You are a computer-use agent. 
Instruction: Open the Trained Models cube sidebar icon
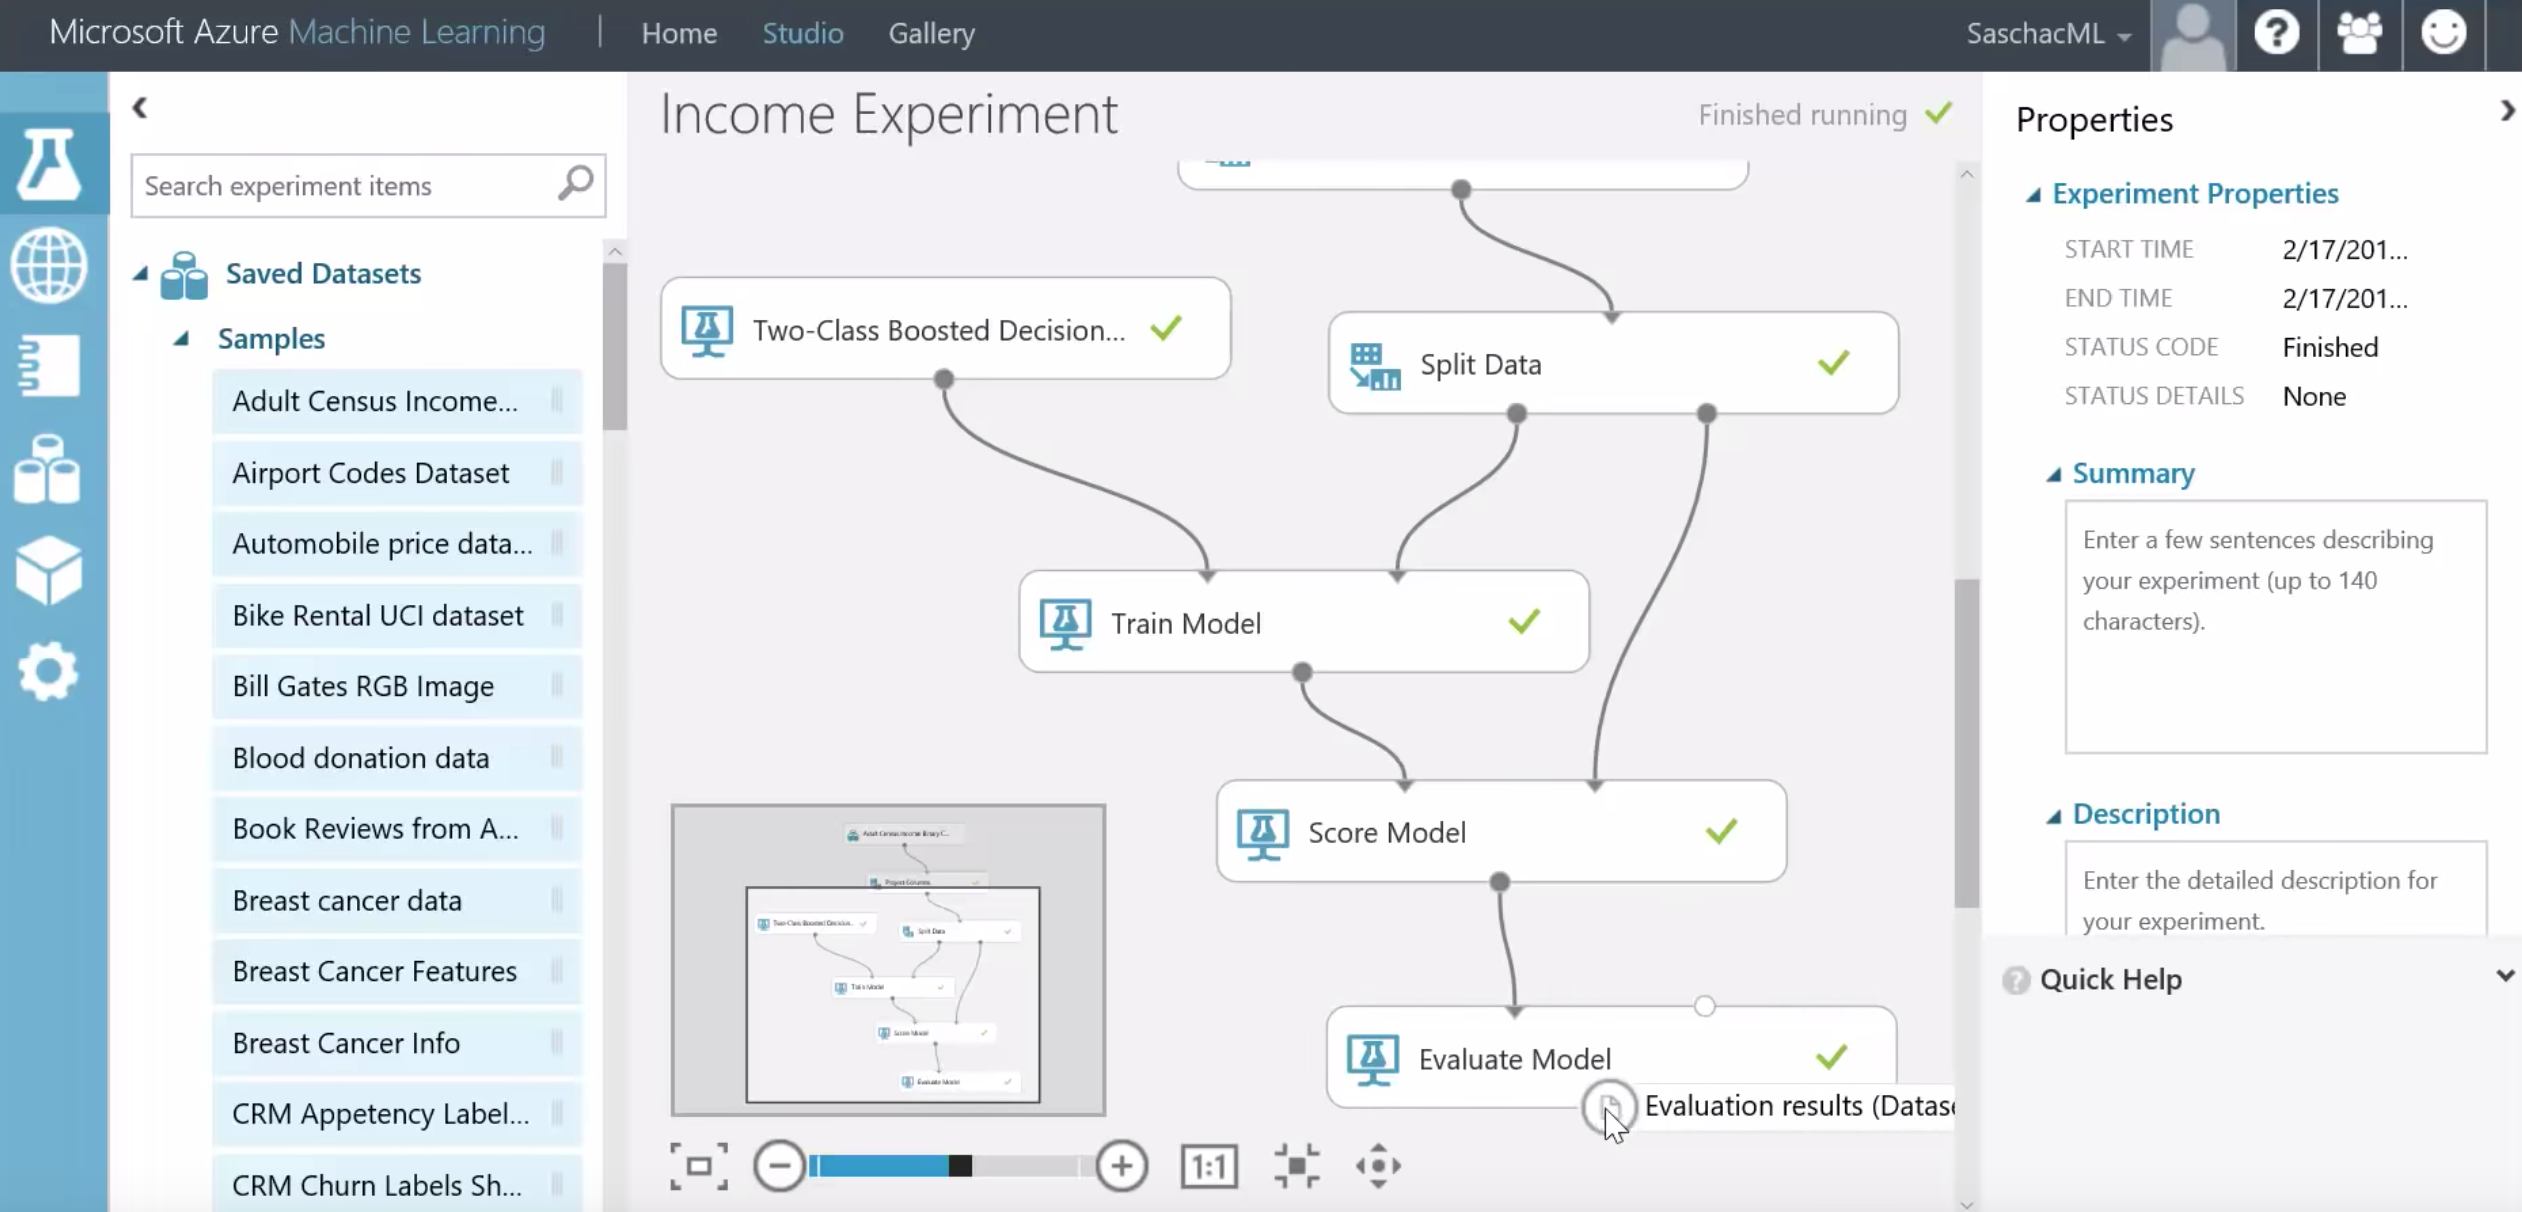point(48,570)
